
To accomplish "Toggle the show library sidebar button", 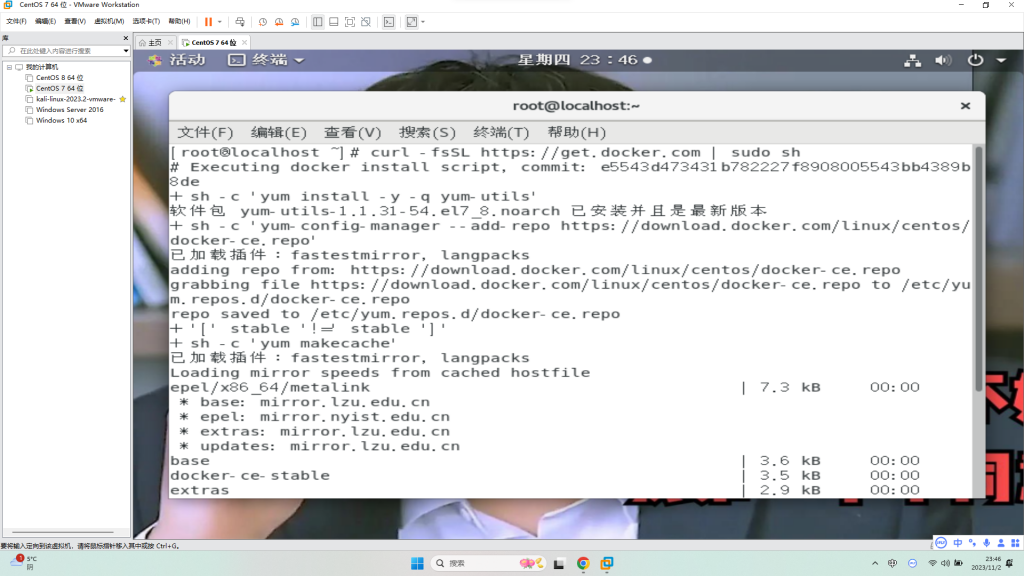I will [x=317, y=21].
